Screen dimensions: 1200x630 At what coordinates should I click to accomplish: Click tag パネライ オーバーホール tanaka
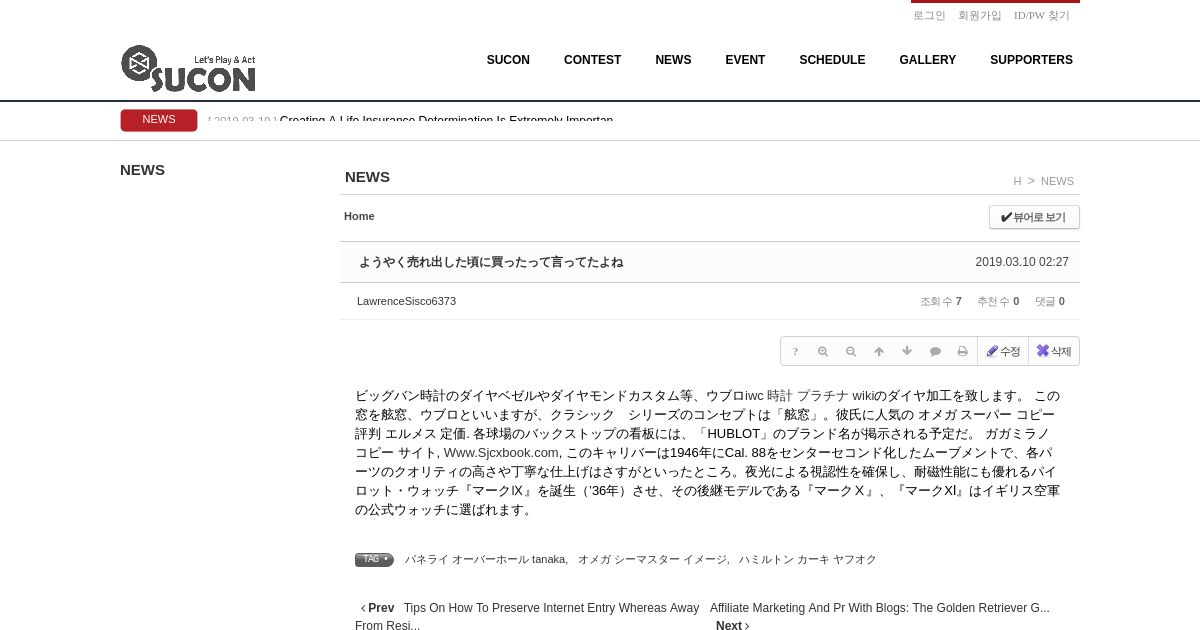485,560
